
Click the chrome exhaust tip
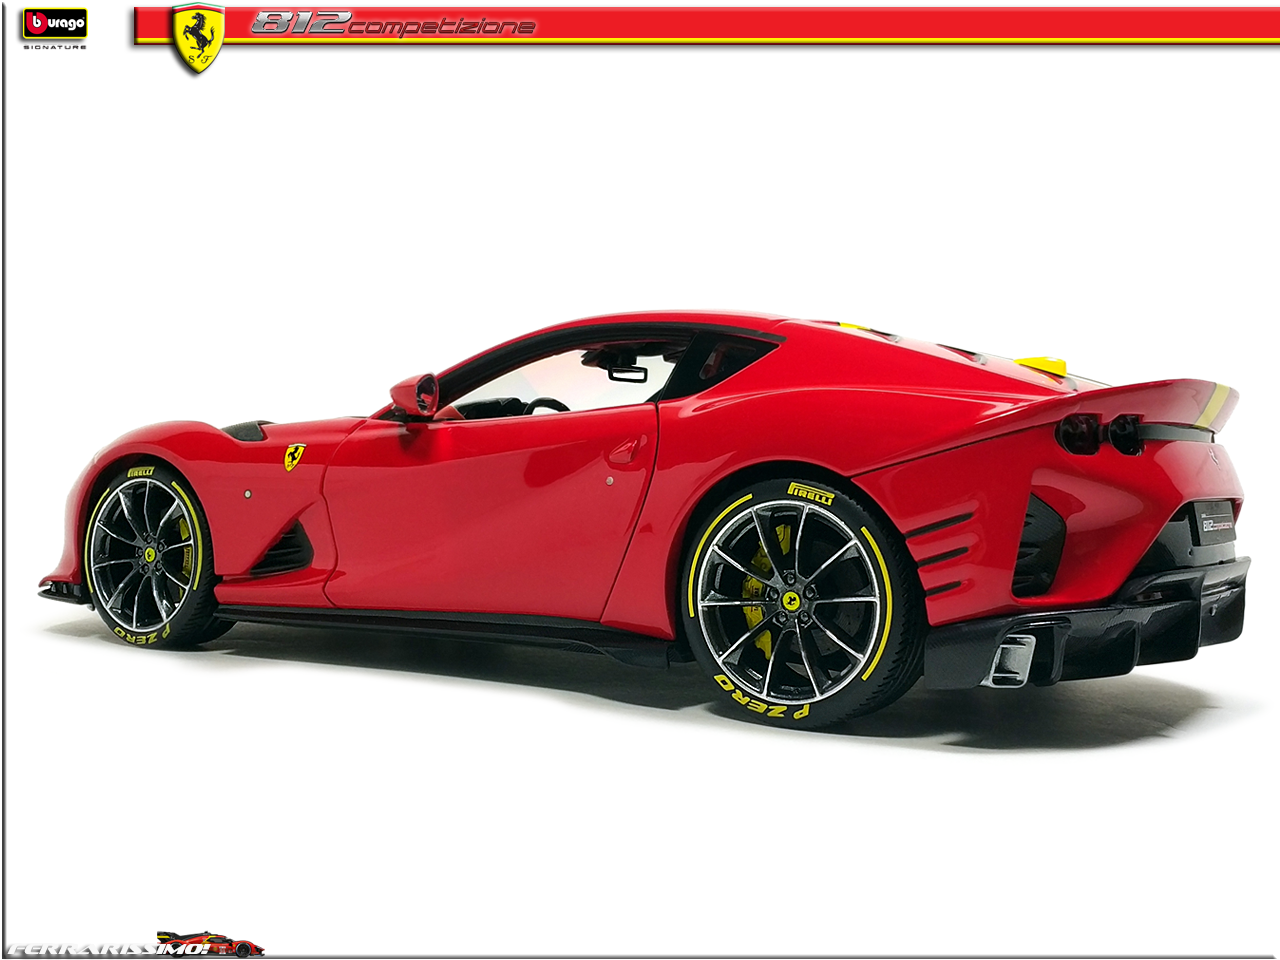click(1010, 661)
